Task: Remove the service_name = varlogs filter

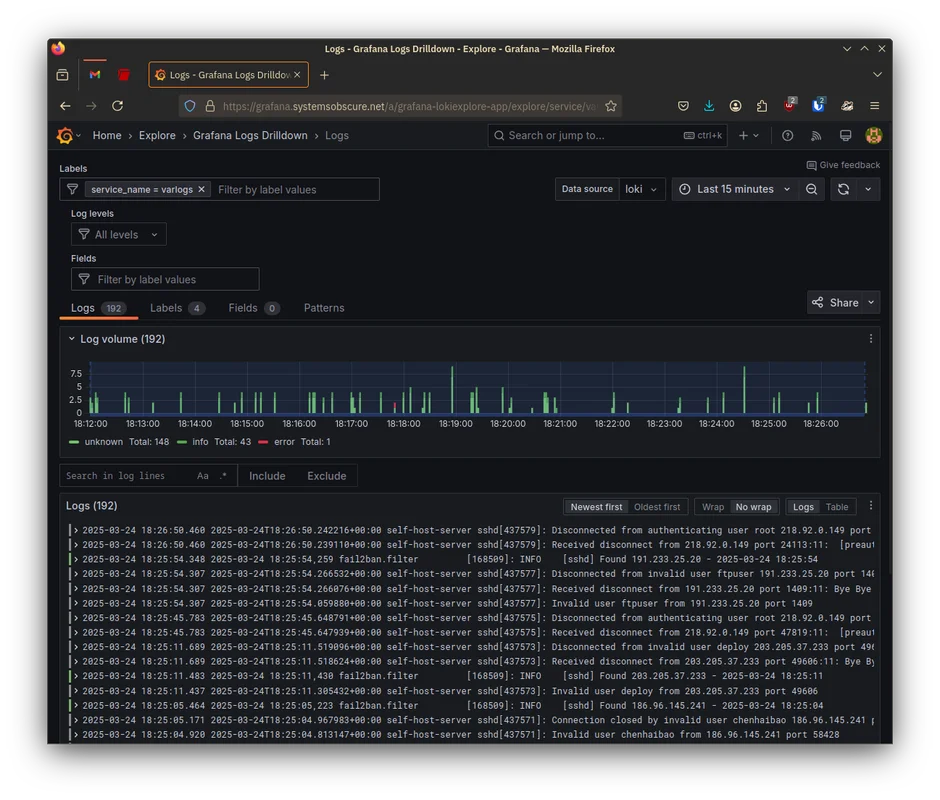Action: 201,189
